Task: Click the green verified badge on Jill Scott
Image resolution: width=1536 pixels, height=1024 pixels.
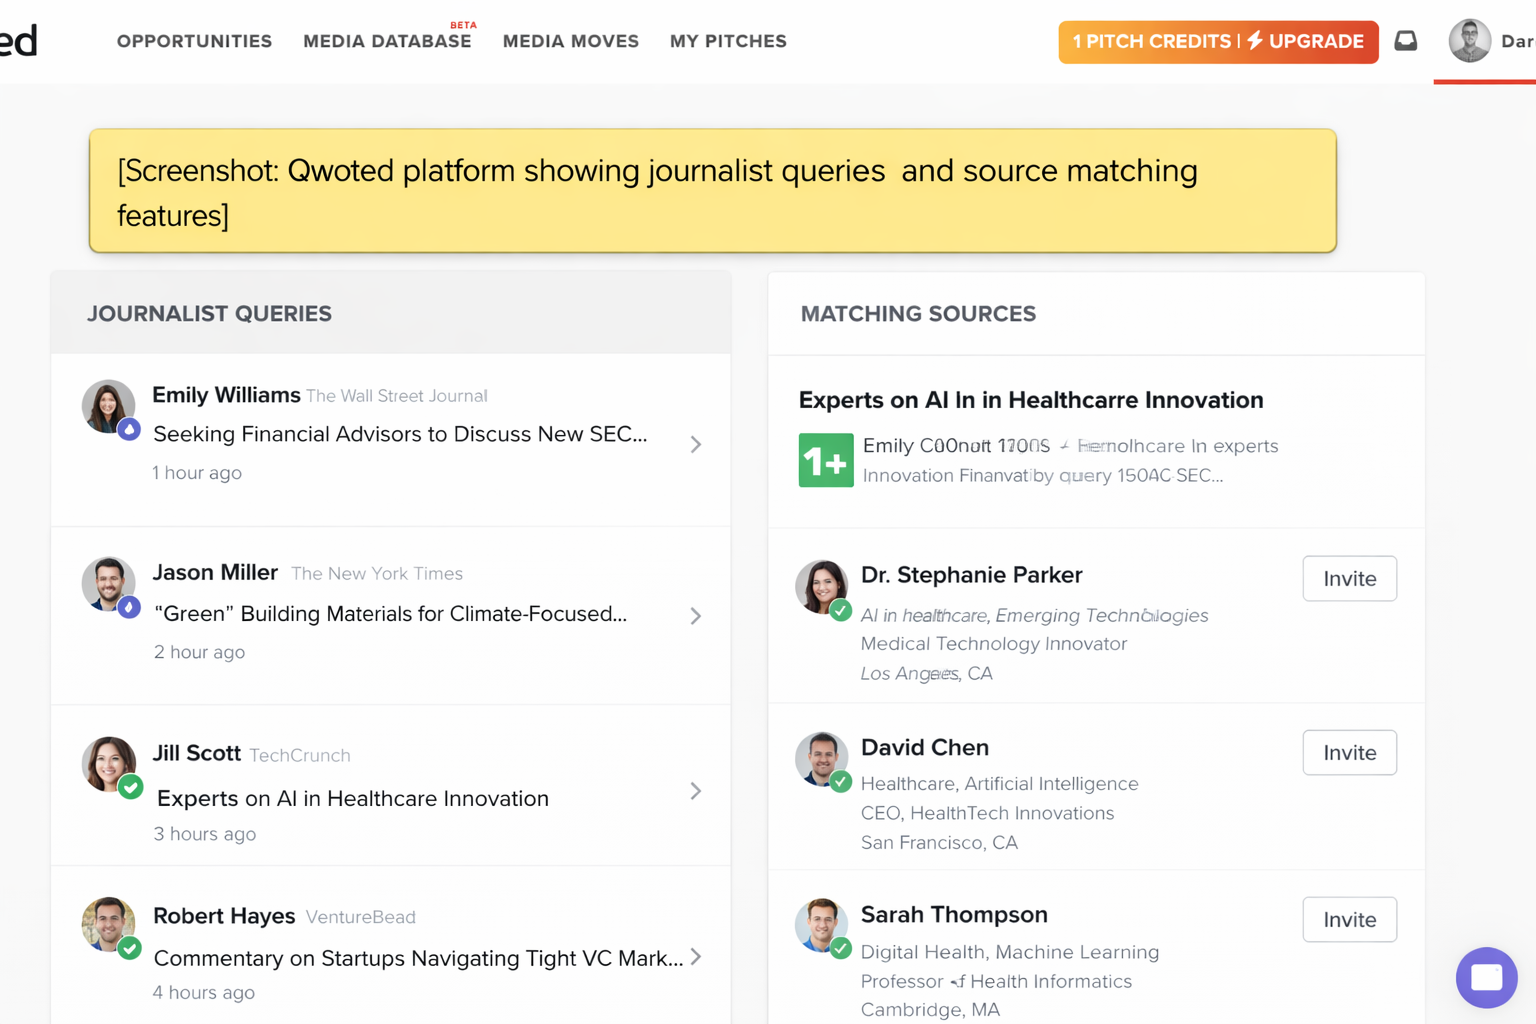Action: [130, 787]
